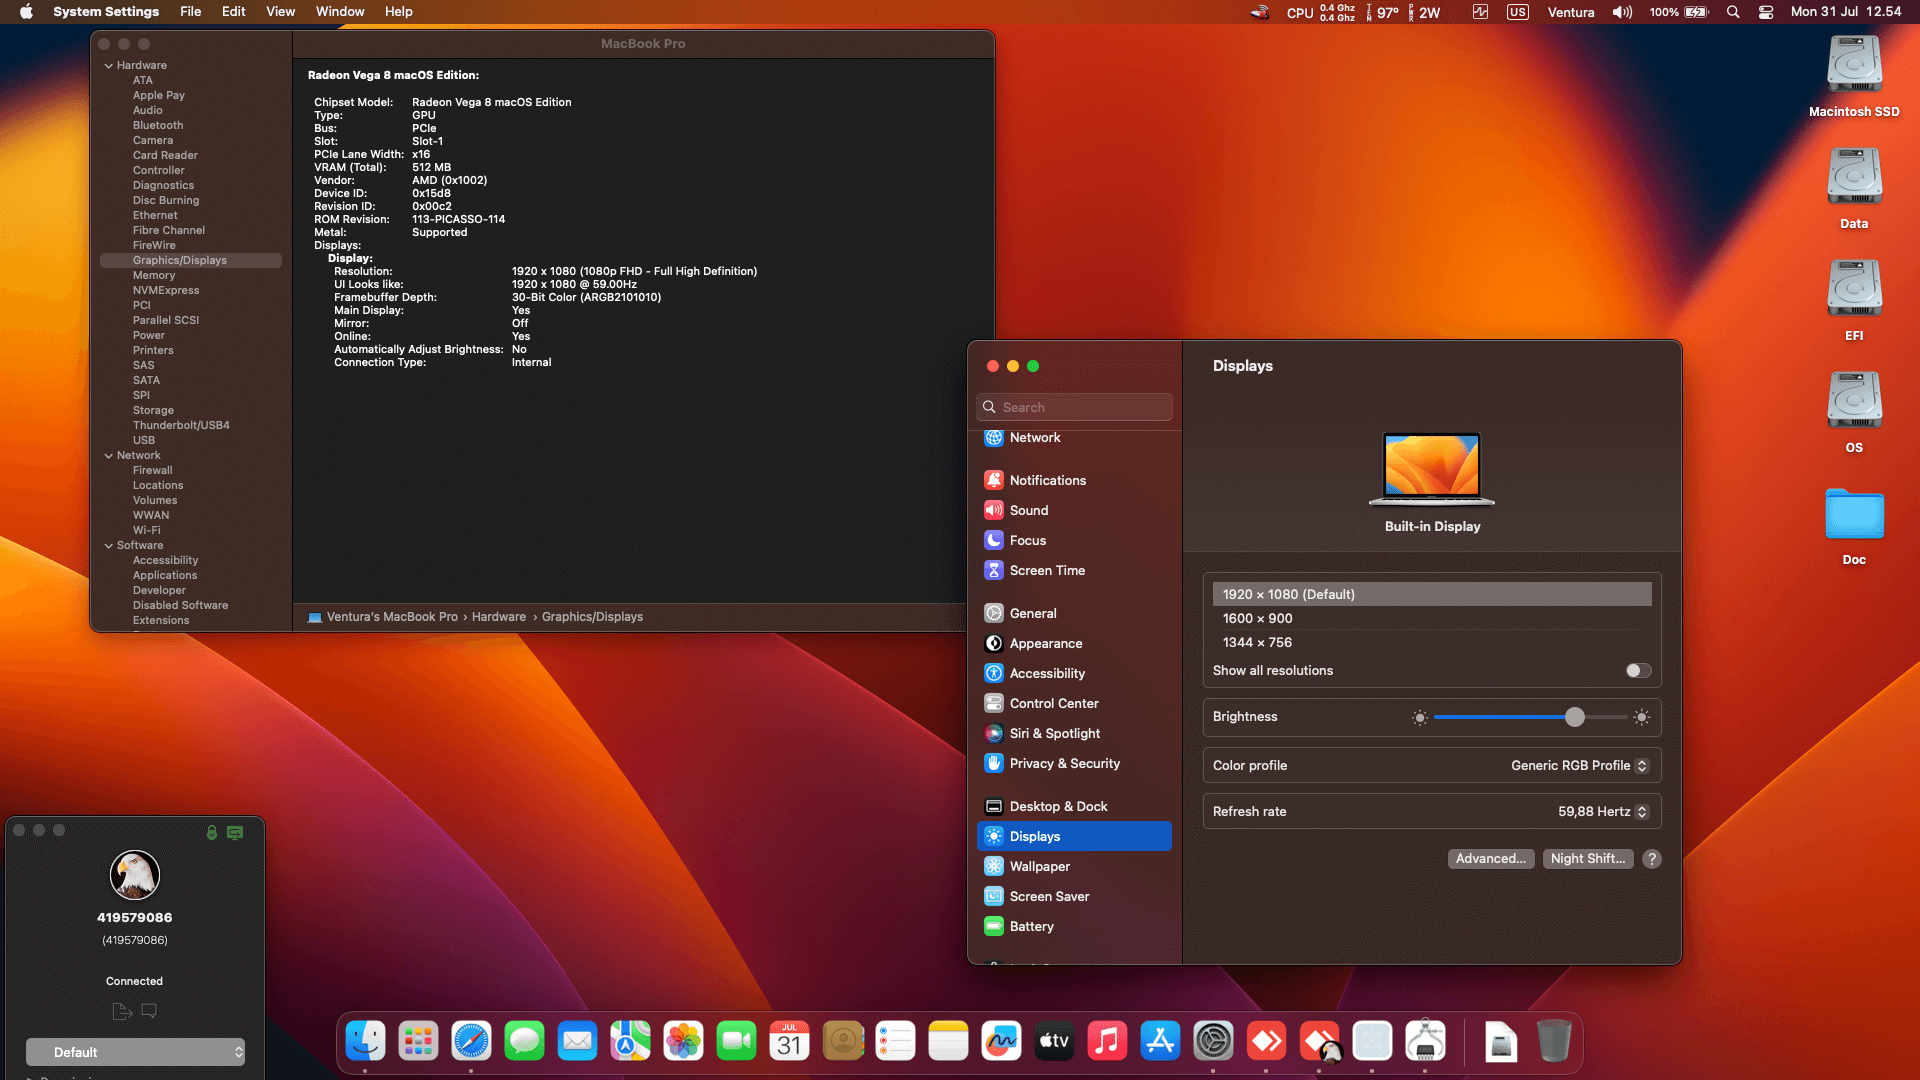The width and height of the screenshot is (1920, 1080).
Task: Select 1600 × 900 resolution
Action: (x=1432, y=619)
